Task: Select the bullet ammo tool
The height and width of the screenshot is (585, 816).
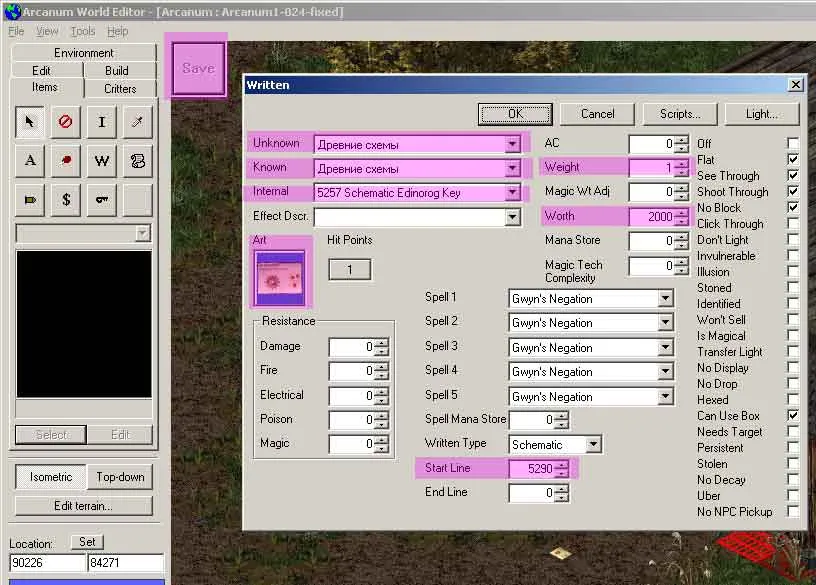Action: pyautogui.click(x=30, y=199)
